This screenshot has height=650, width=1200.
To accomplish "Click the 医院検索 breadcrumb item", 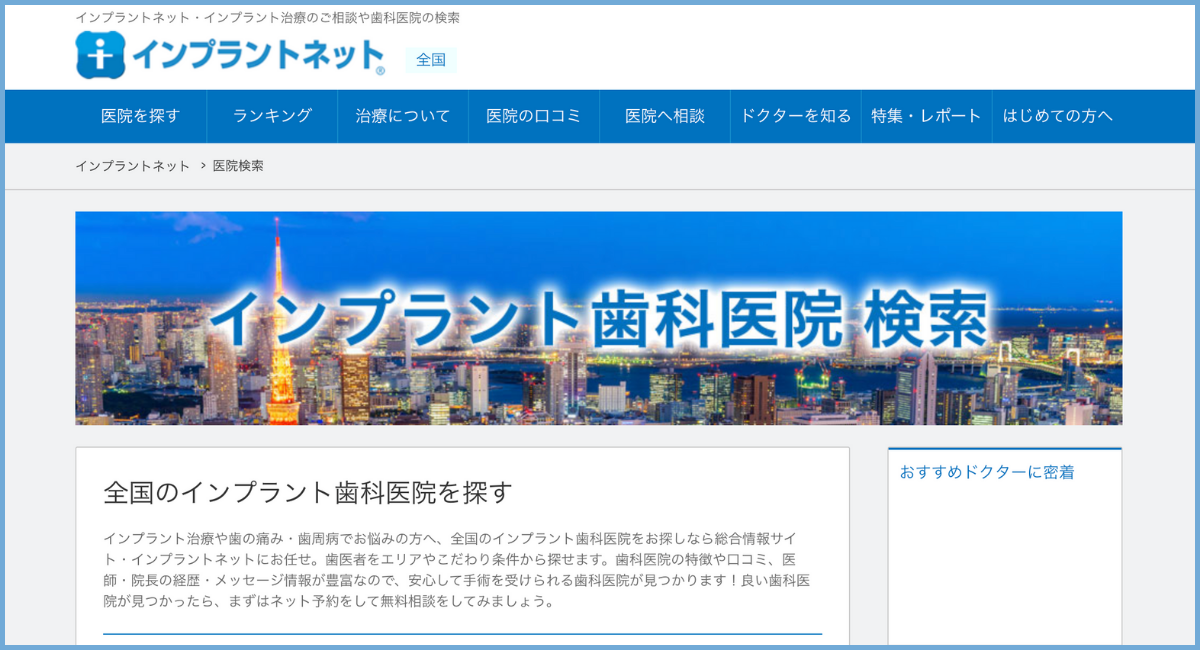I will pos(238,166).
